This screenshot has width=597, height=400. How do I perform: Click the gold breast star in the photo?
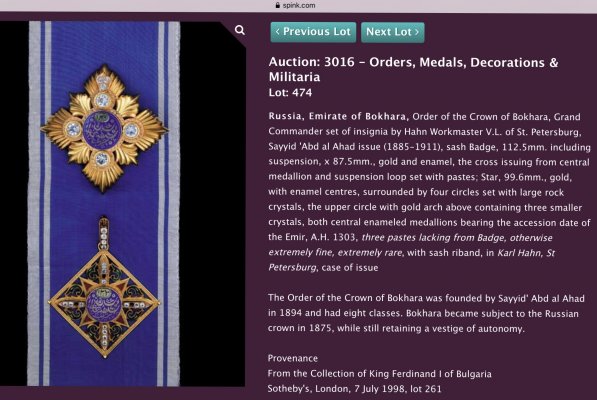click(104, 129)
